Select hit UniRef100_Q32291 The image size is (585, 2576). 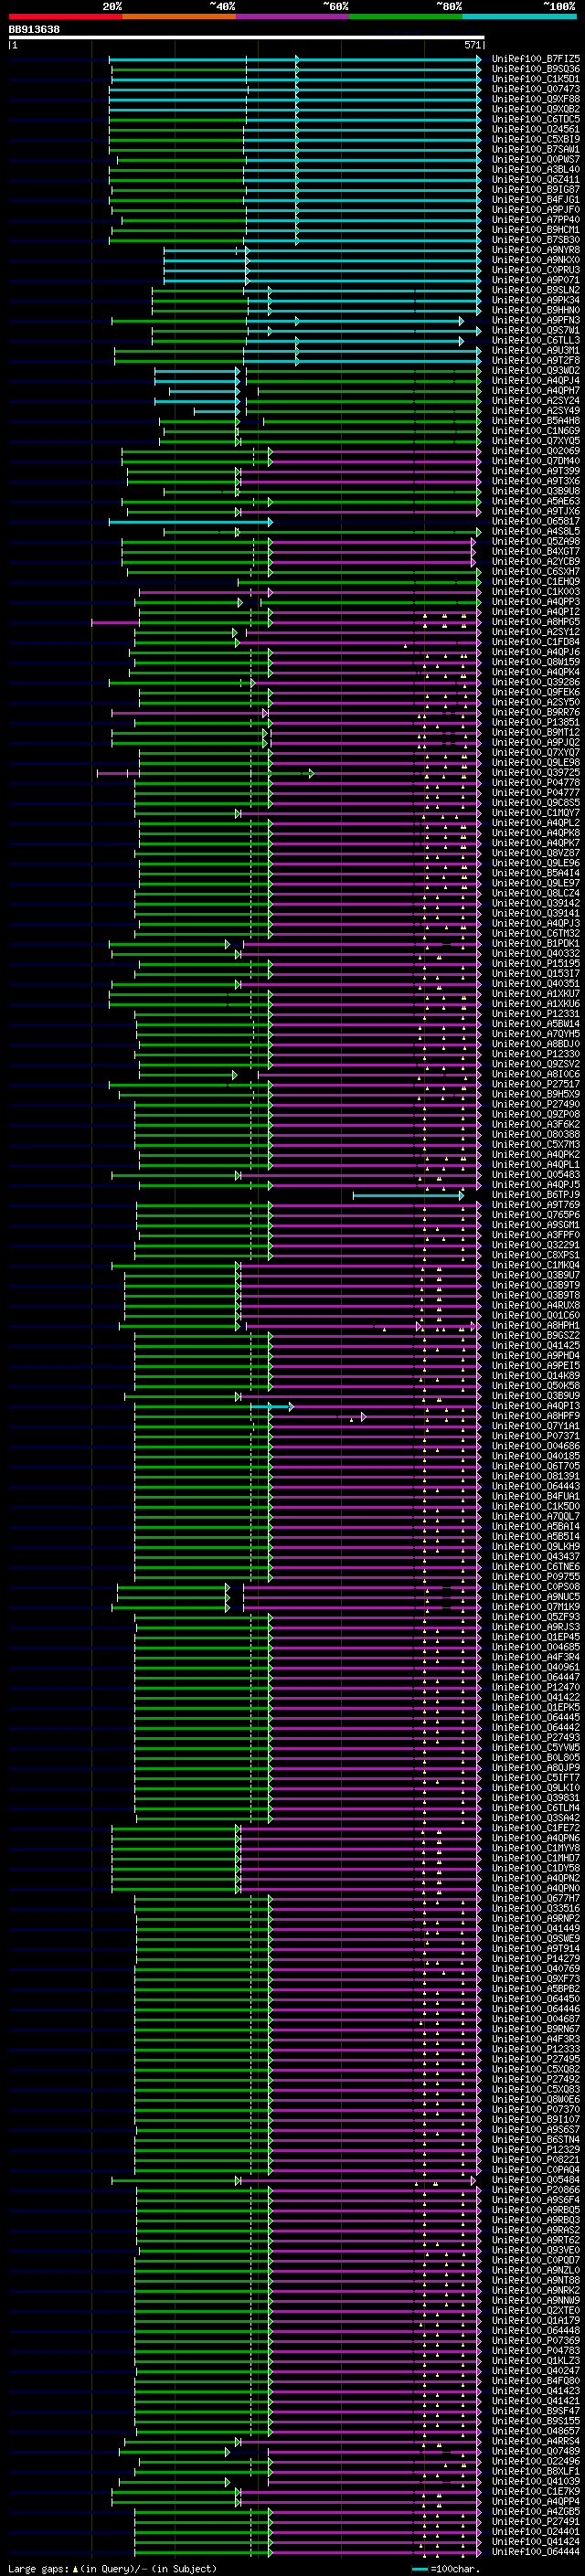tap(536, 1246)
